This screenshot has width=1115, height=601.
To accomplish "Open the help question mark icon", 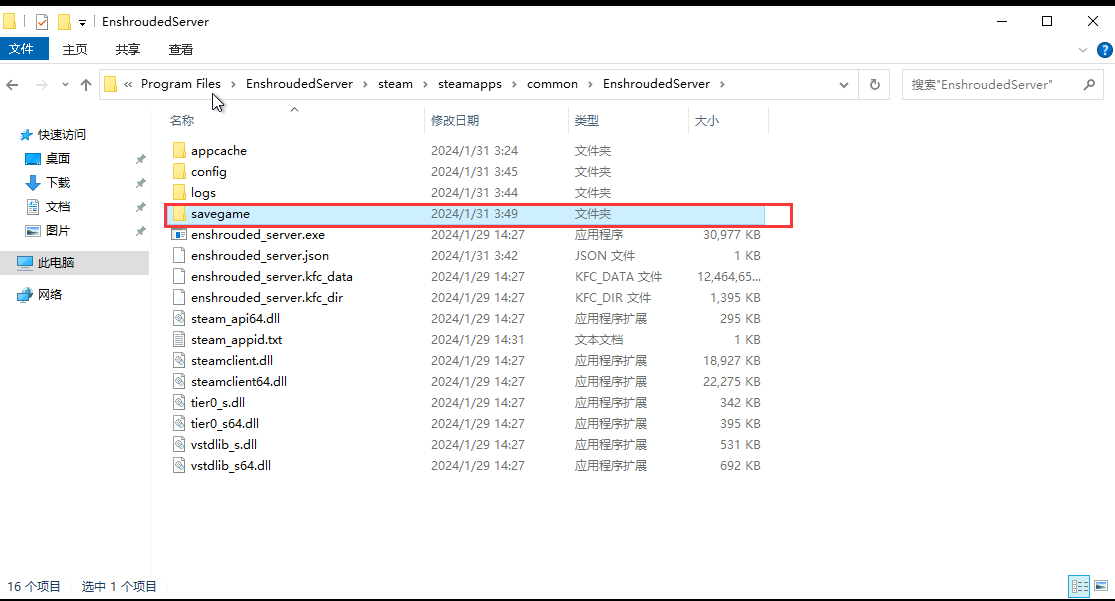I will [x=1104, y=50].
